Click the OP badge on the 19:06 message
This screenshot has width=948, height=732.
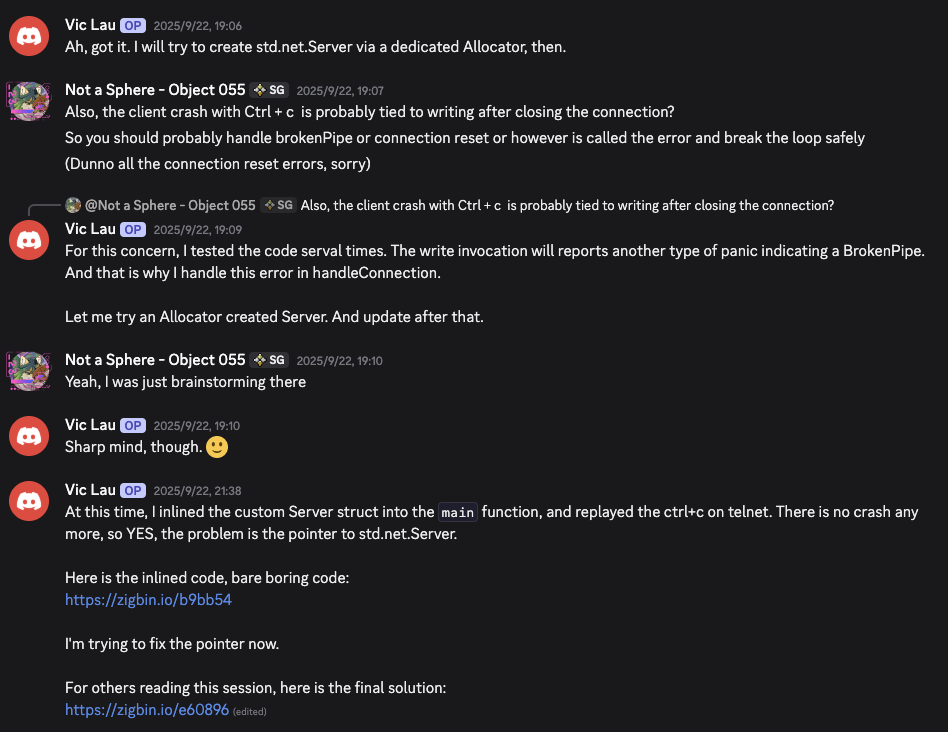[133, 25]
